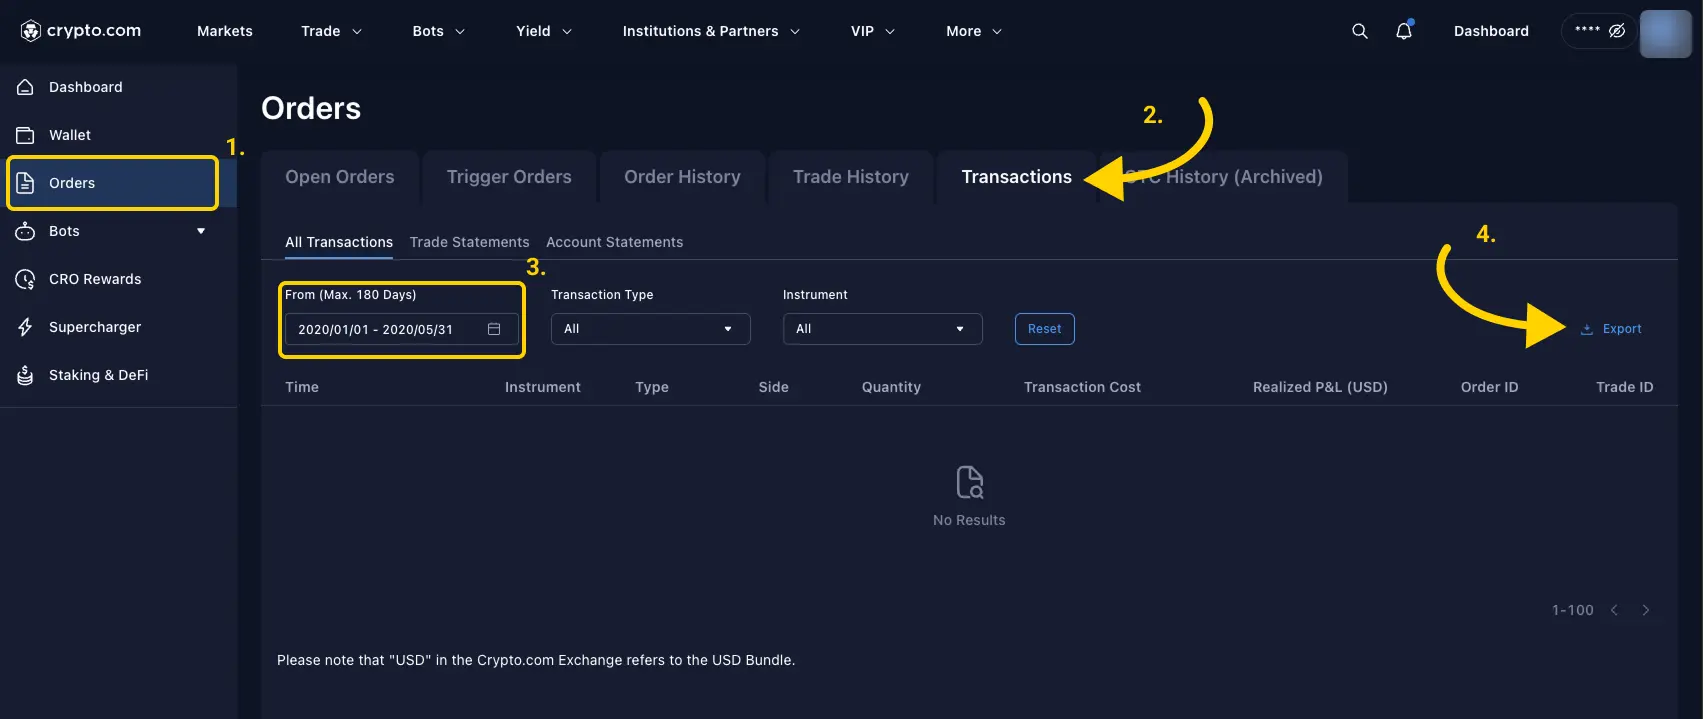Click the Time column header

click(x=302, y=387)
